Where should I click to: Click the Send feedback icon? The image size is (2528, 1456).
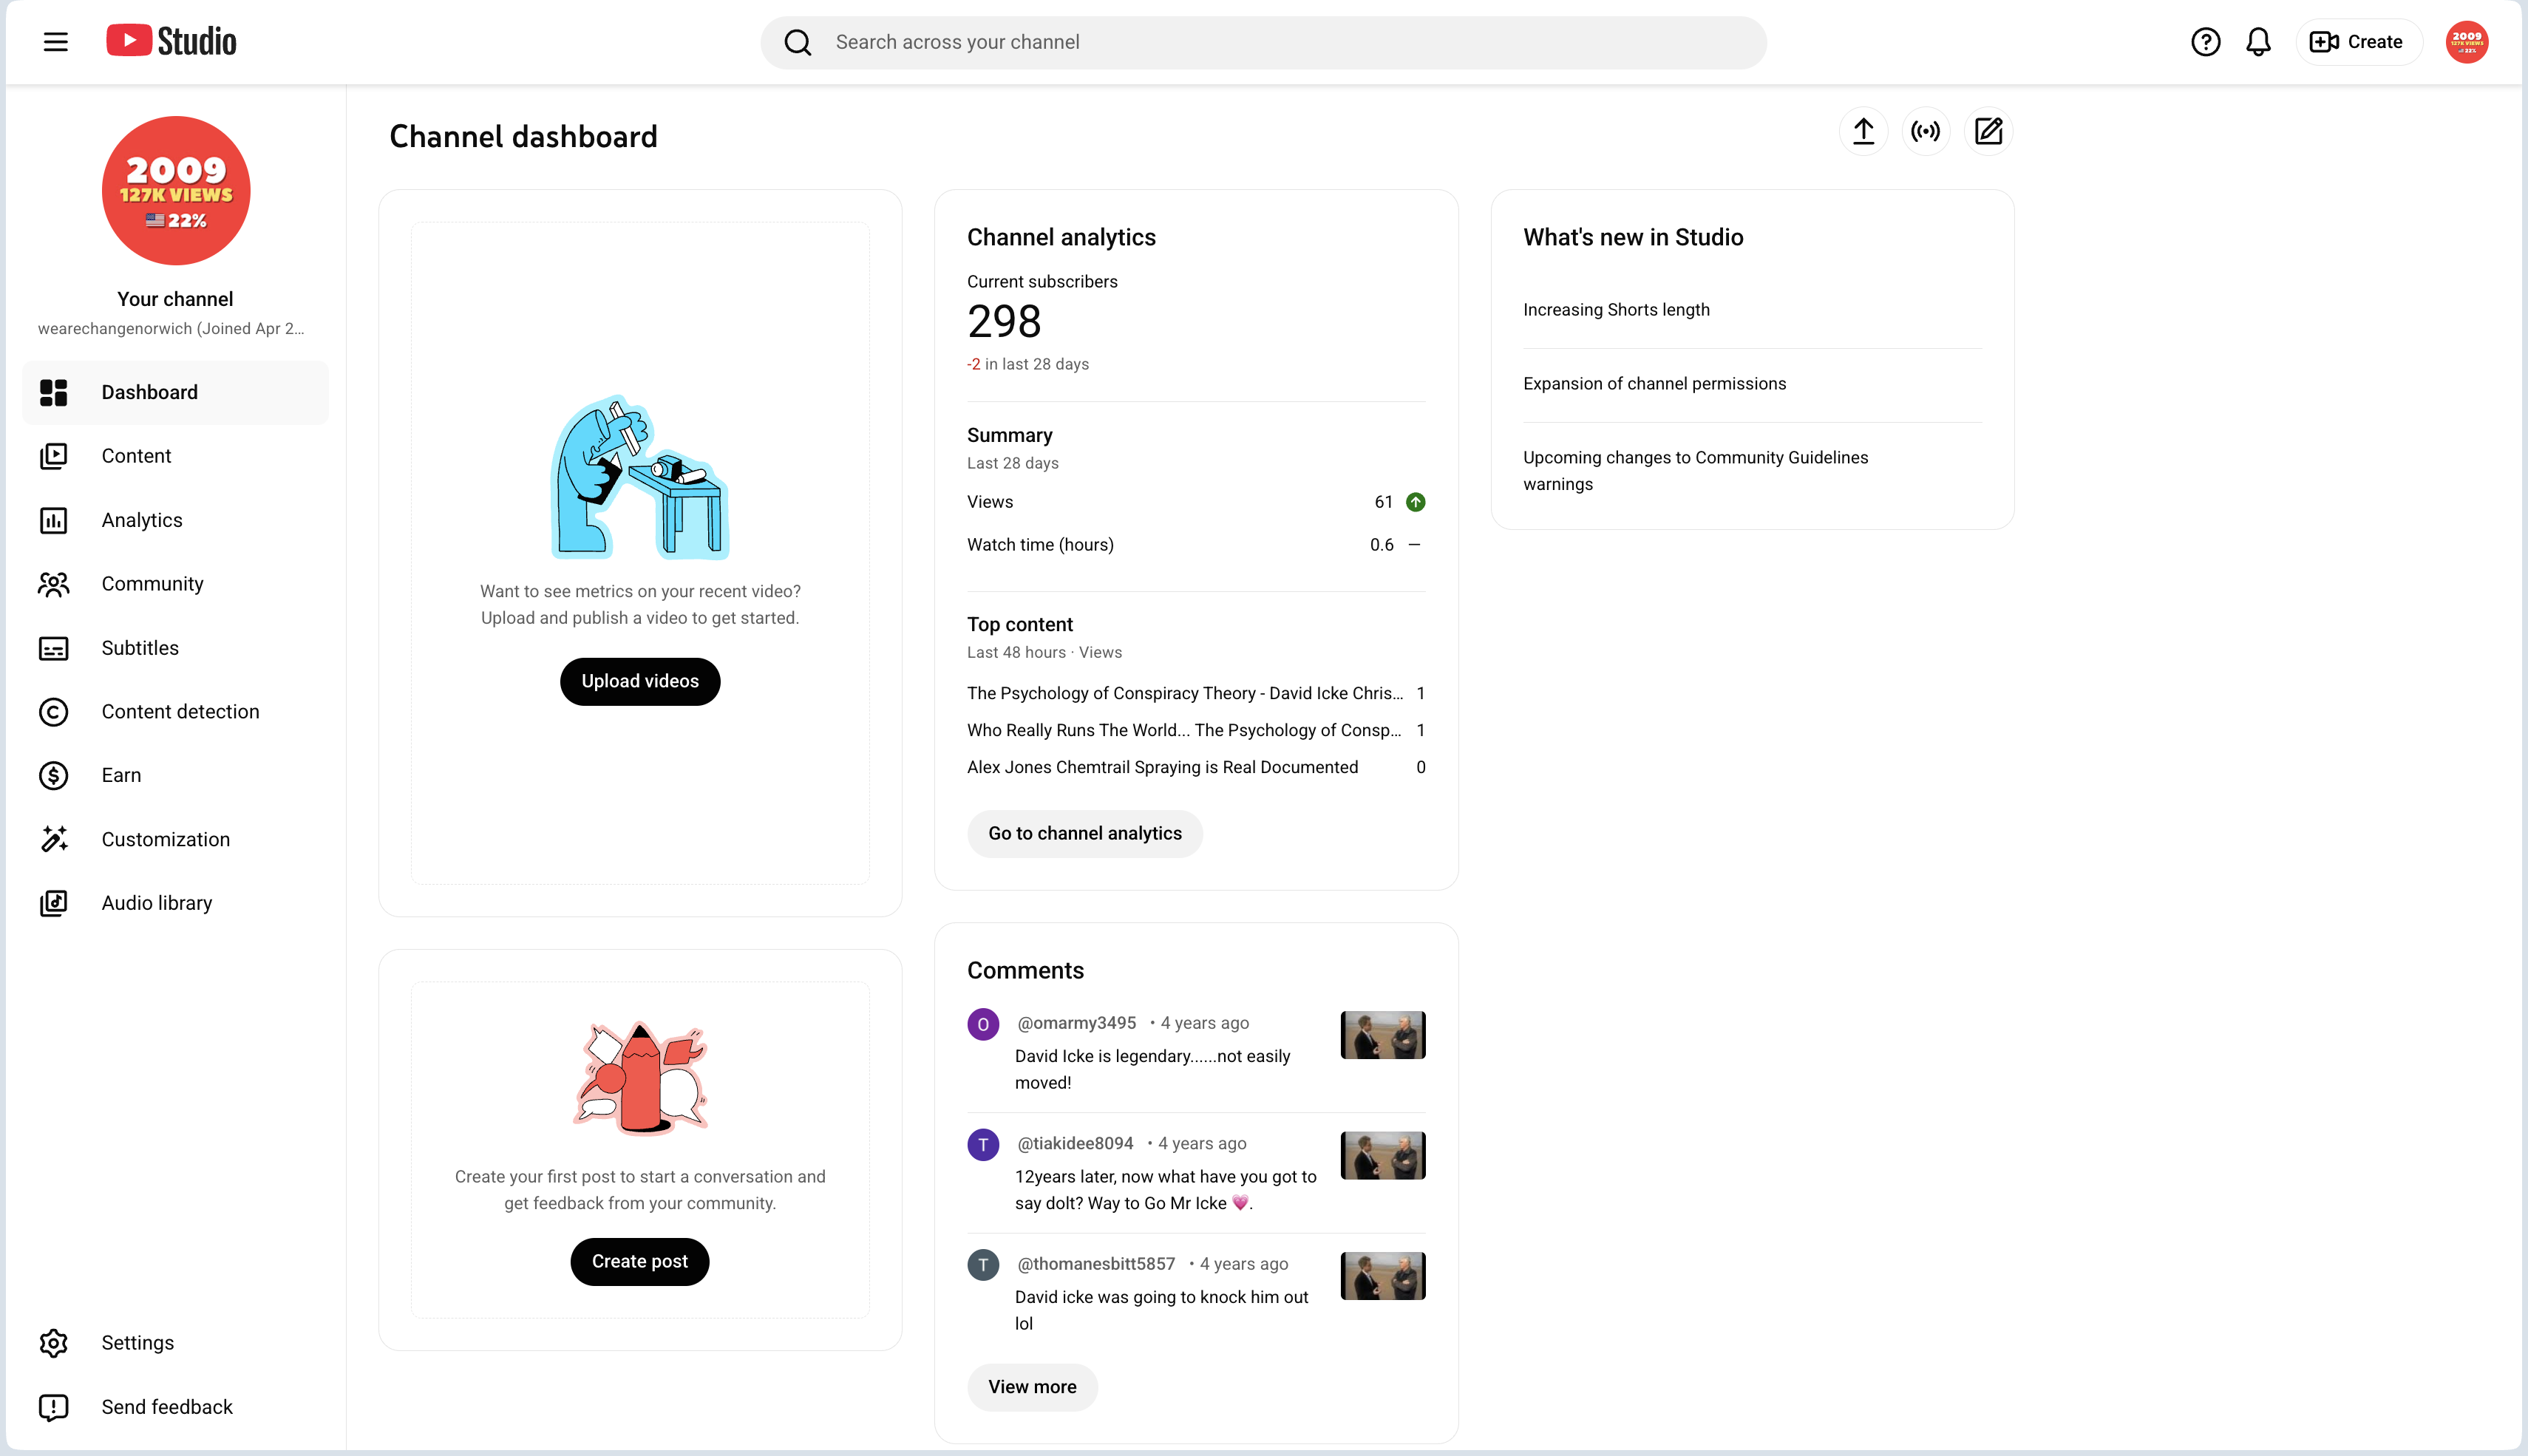click(x=53, y=1407)
